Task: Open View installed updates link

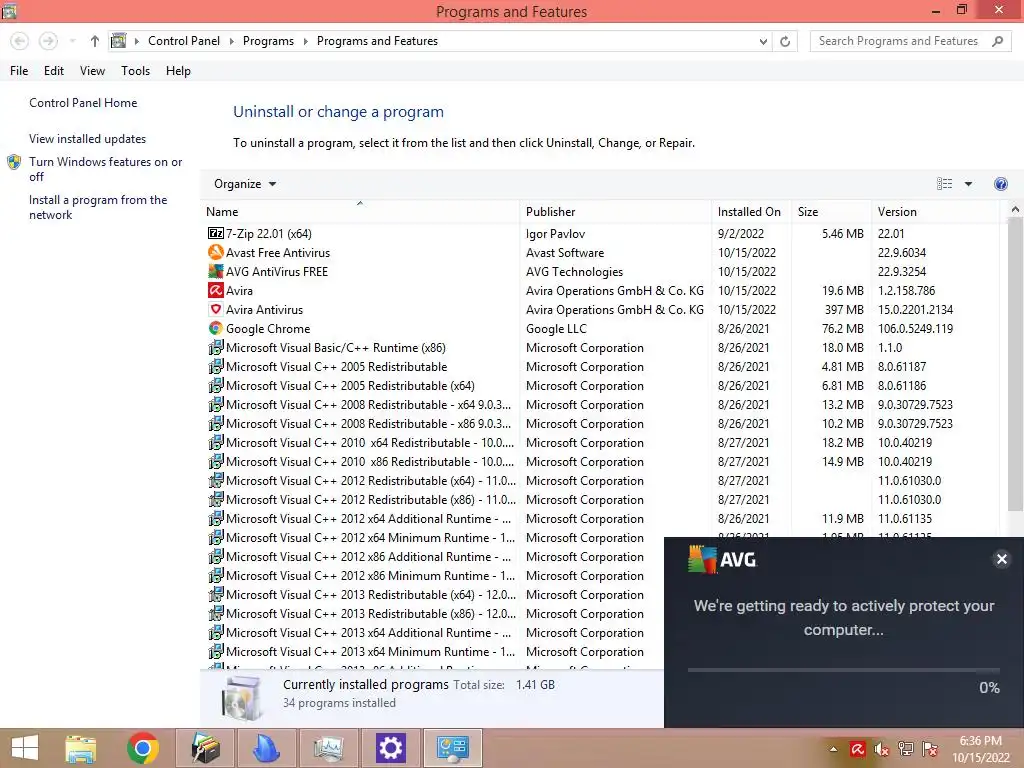Action: click(x=87, y=138)
